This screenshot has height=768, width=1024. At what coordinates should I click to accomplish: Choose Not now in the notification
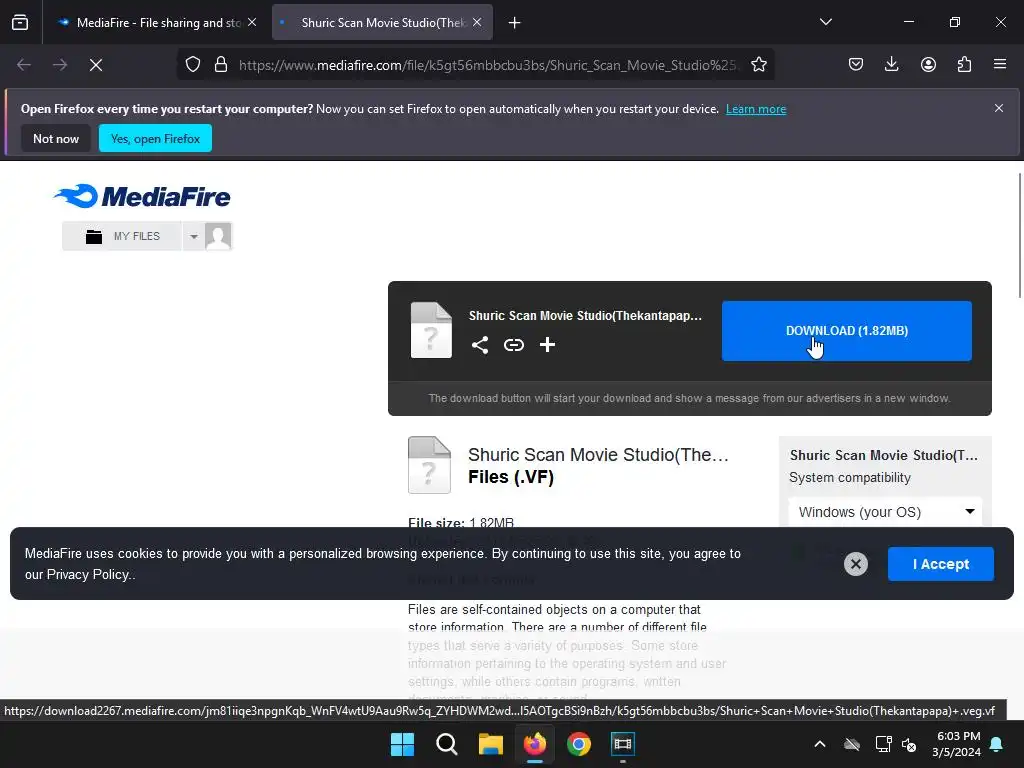point(56,138)
